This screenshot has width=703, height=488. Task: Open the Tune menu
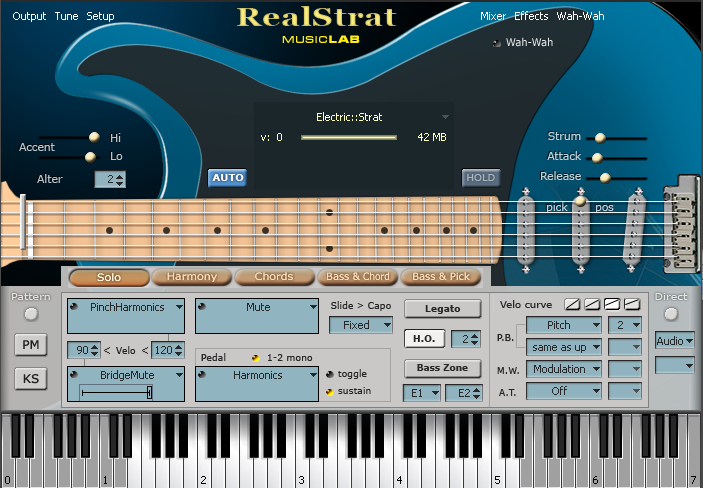(x=66, y=16)
